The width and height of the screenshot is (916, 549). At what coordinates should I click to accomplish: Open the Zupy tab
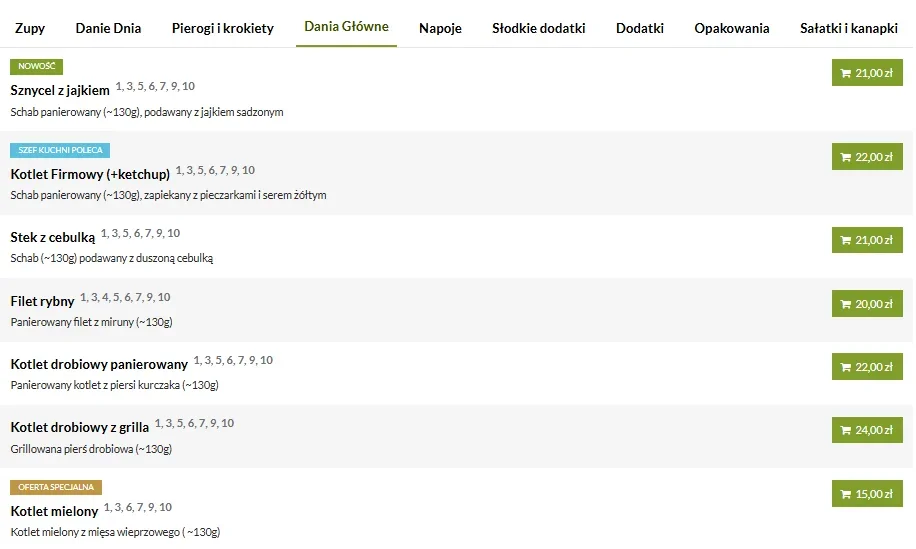(30, 28)
